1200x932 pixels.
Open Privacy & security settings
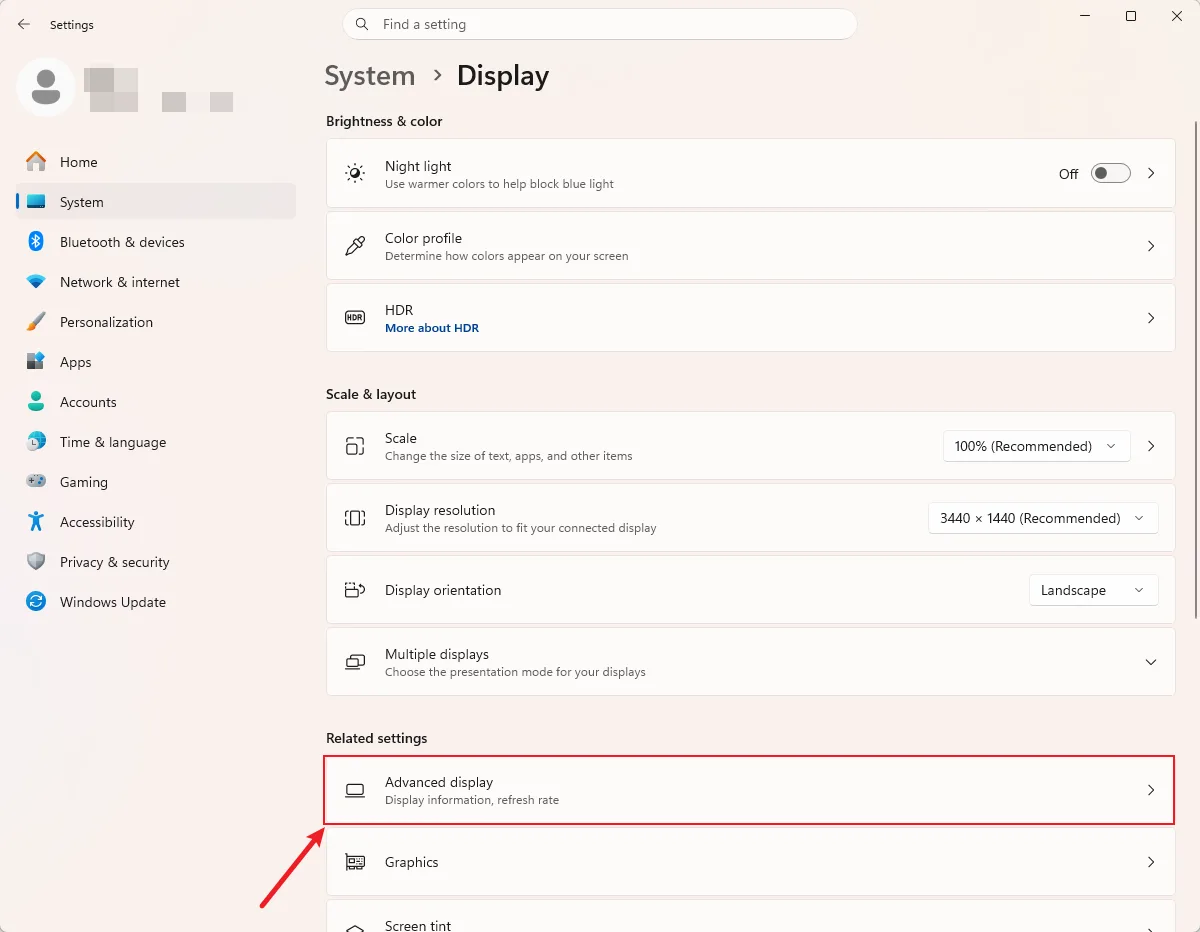tap(156, 562)
